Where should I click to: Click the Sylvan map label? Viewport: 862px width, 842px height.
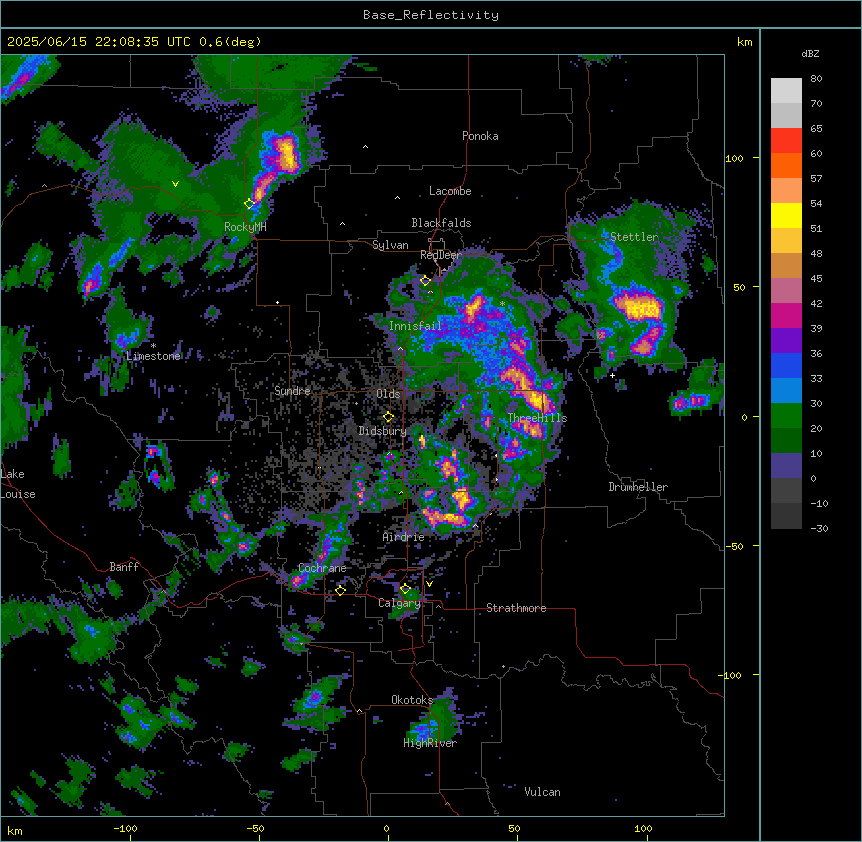tap(390, 245)
